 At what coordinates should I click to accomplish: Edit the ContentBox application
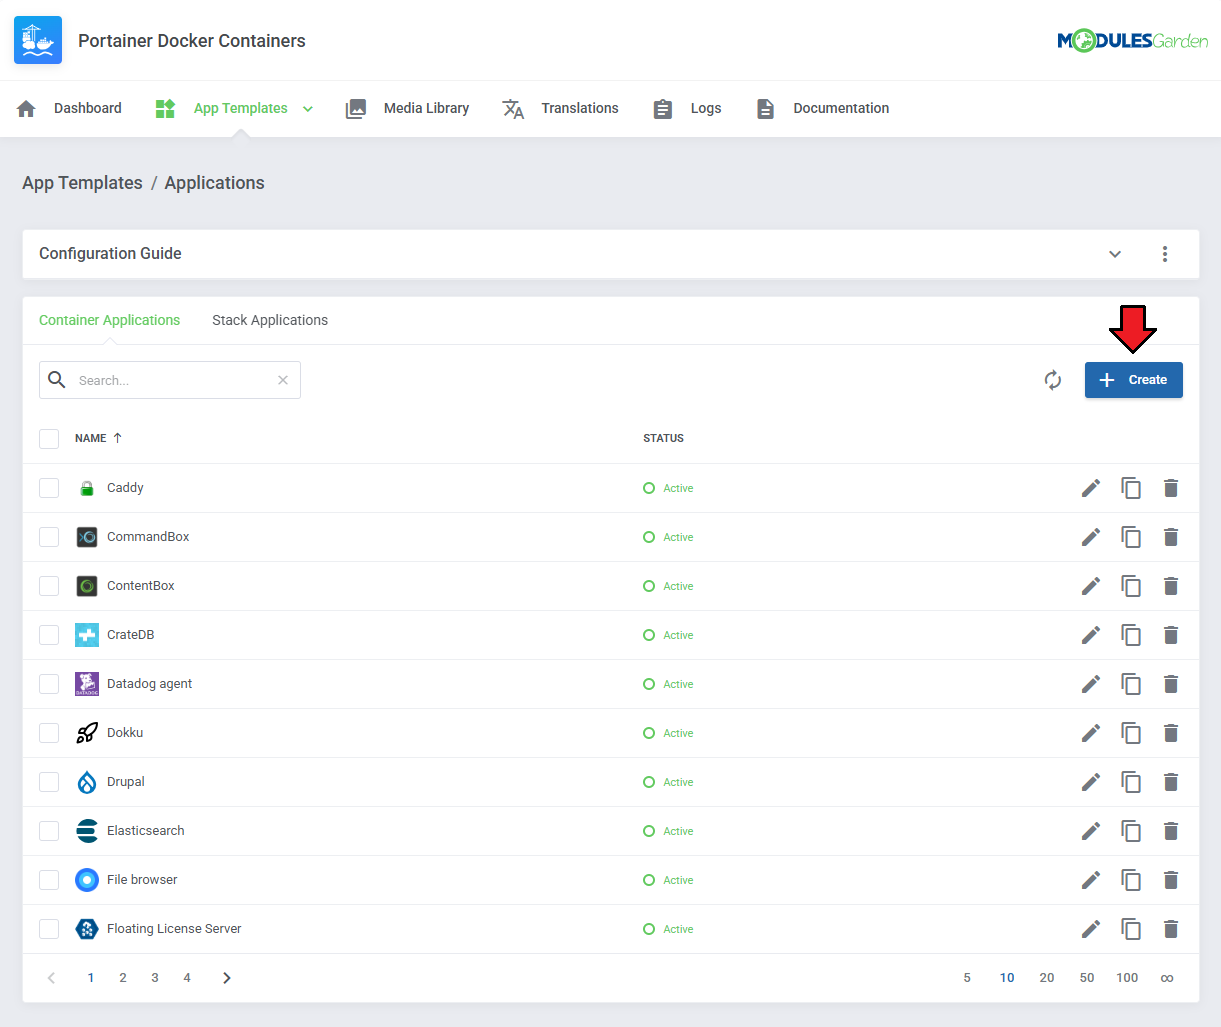(1091, 586)
